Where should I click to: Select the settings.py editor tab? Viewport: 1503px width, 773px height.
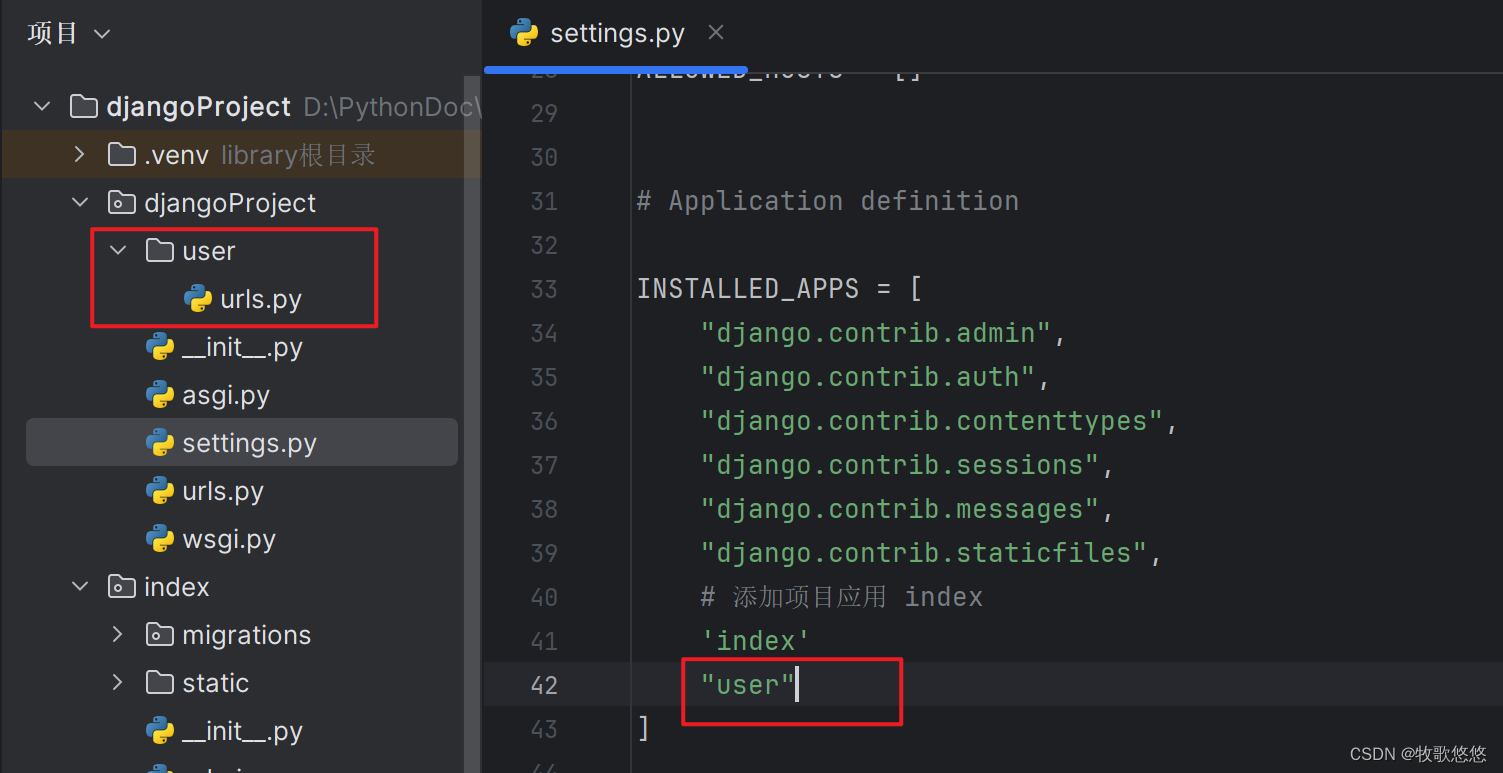pos(616,33)
